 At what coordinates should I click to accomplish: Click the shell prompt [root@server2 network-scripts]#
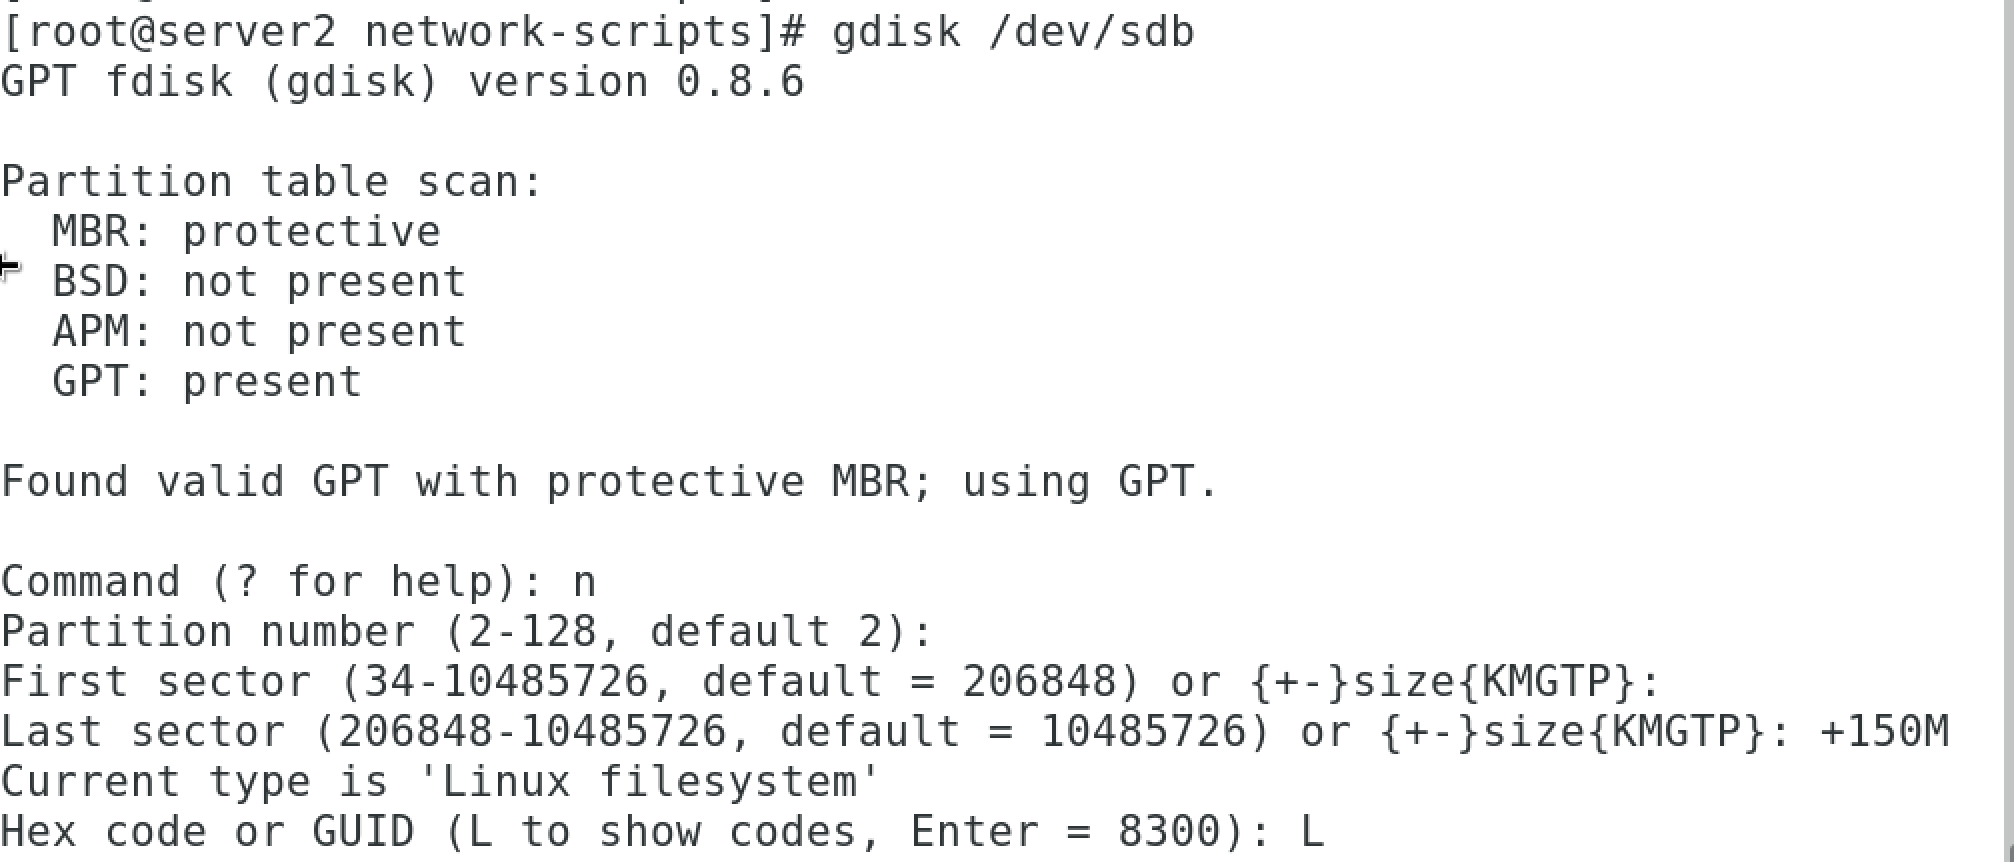pos(403,33)
